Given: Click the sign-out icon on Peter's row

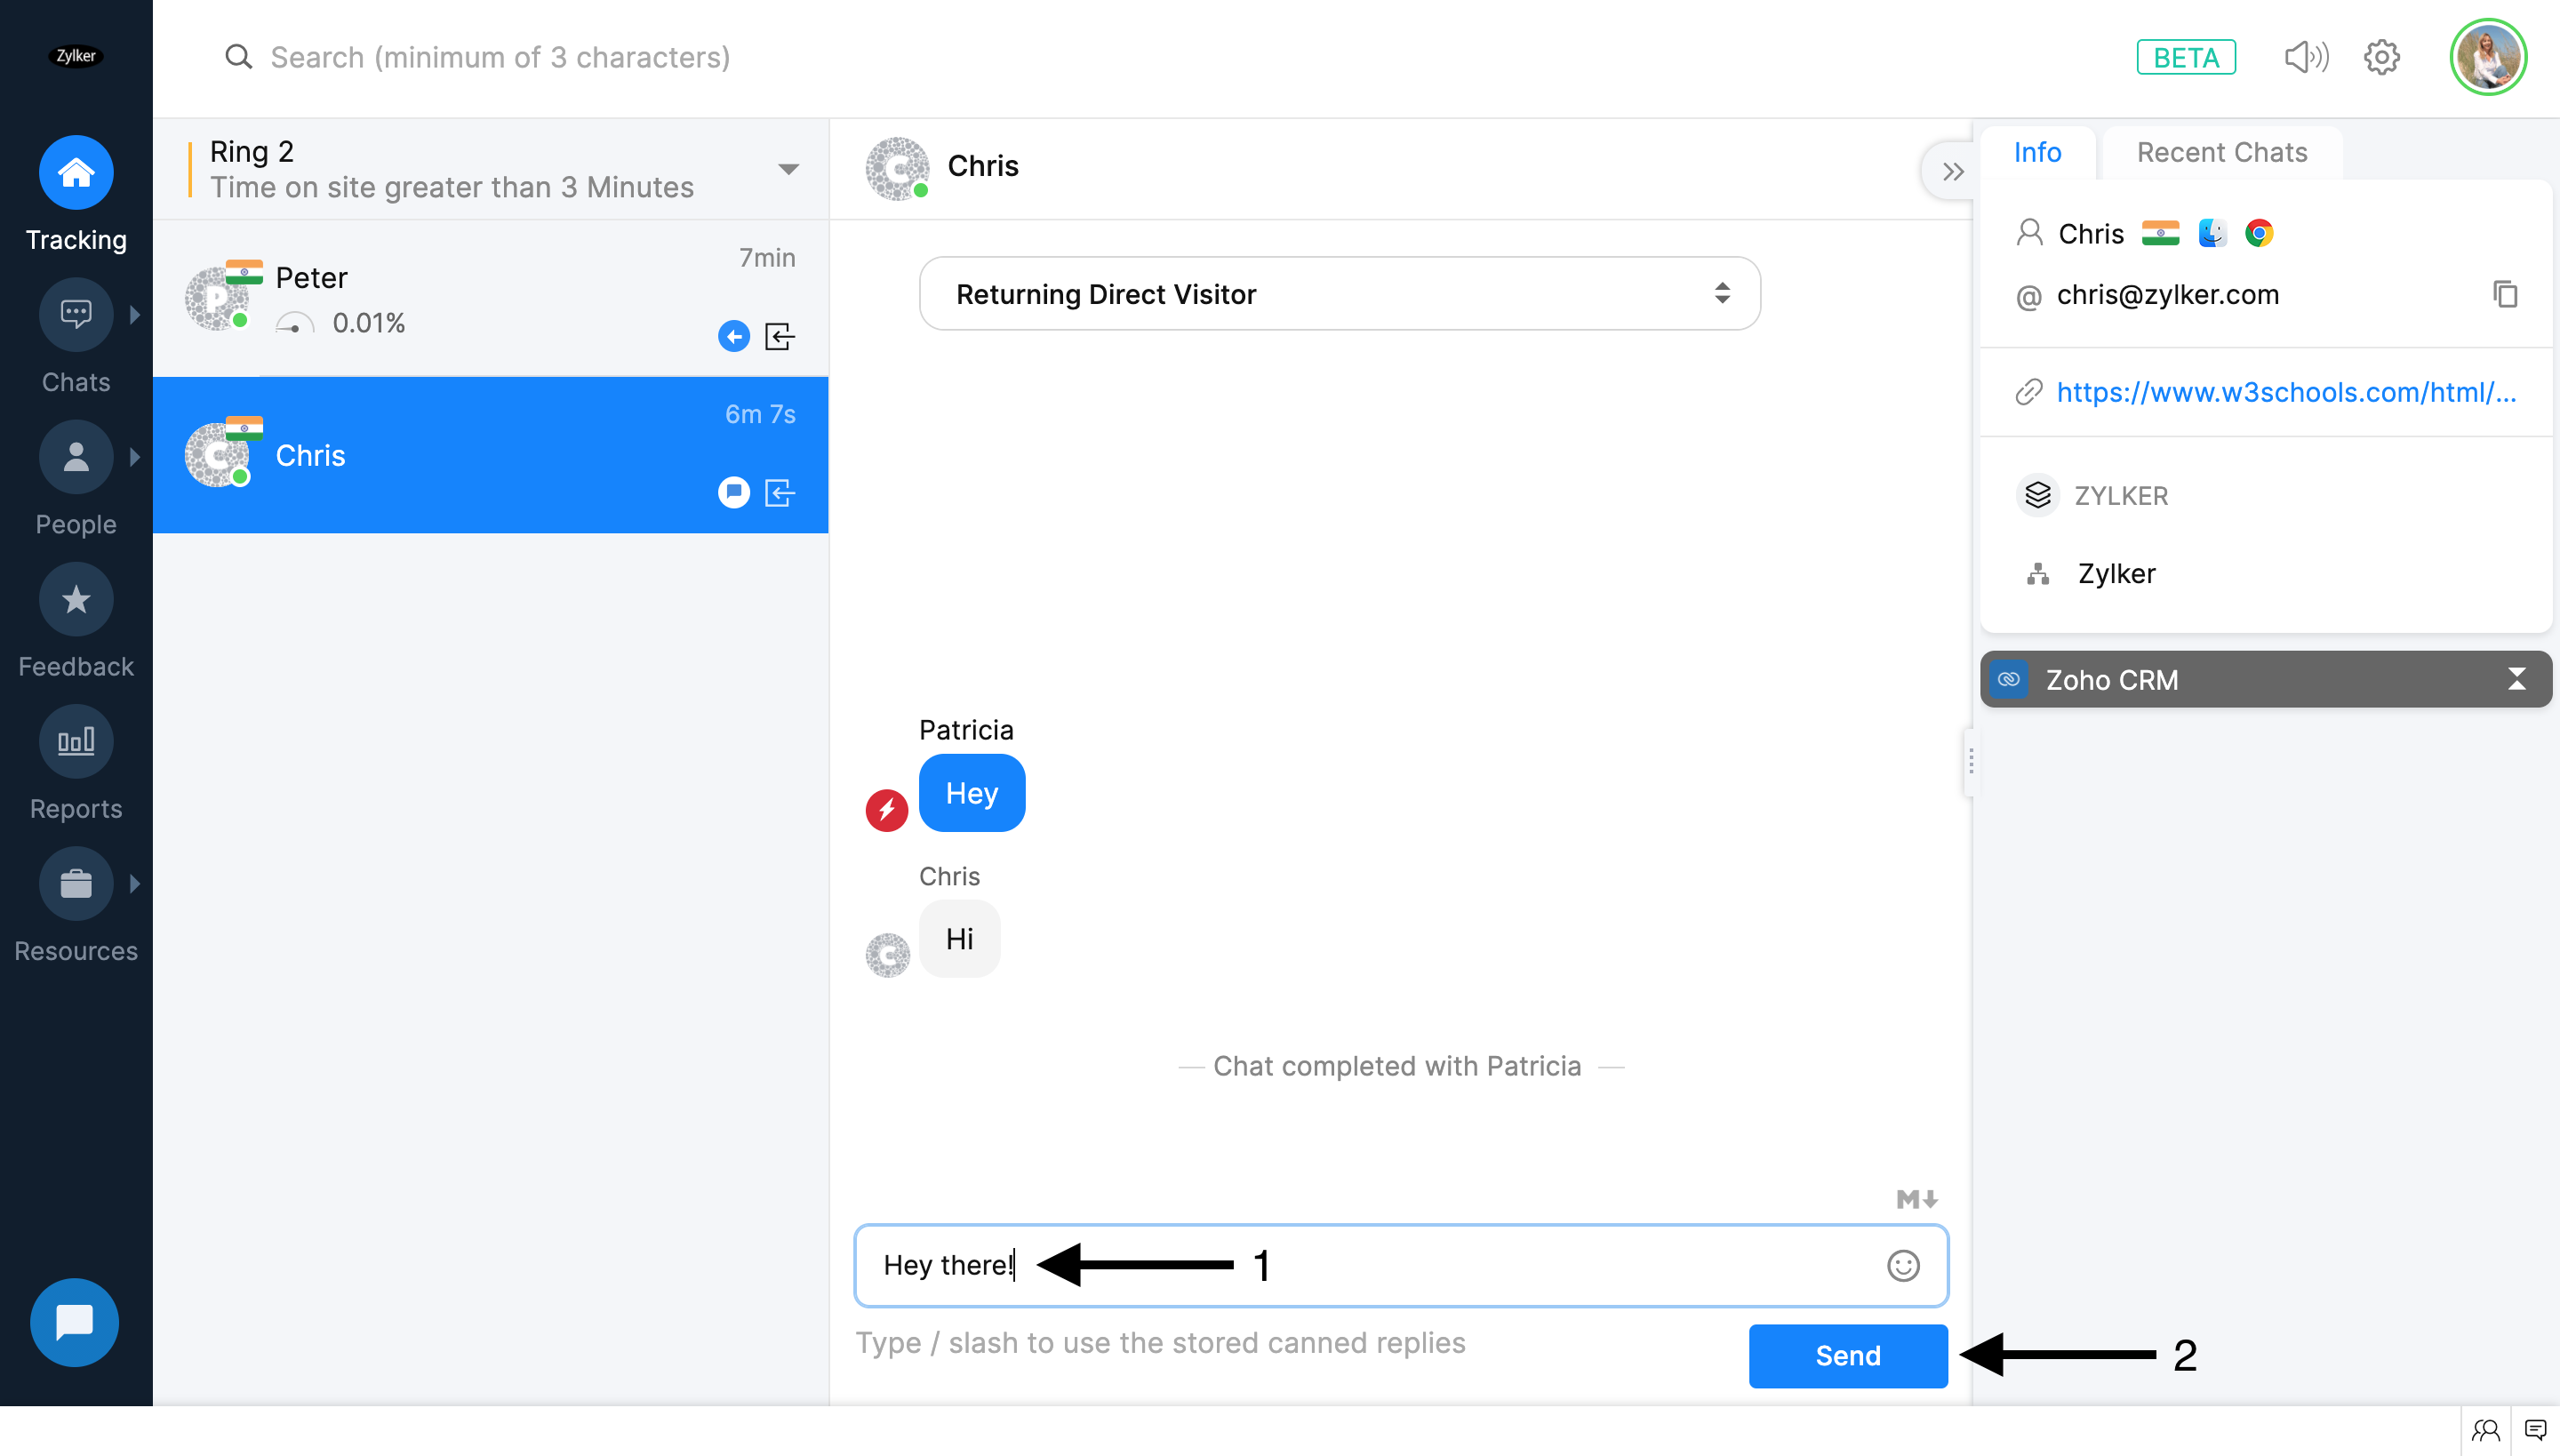Looking at the screenshot, I should point(779,336).
